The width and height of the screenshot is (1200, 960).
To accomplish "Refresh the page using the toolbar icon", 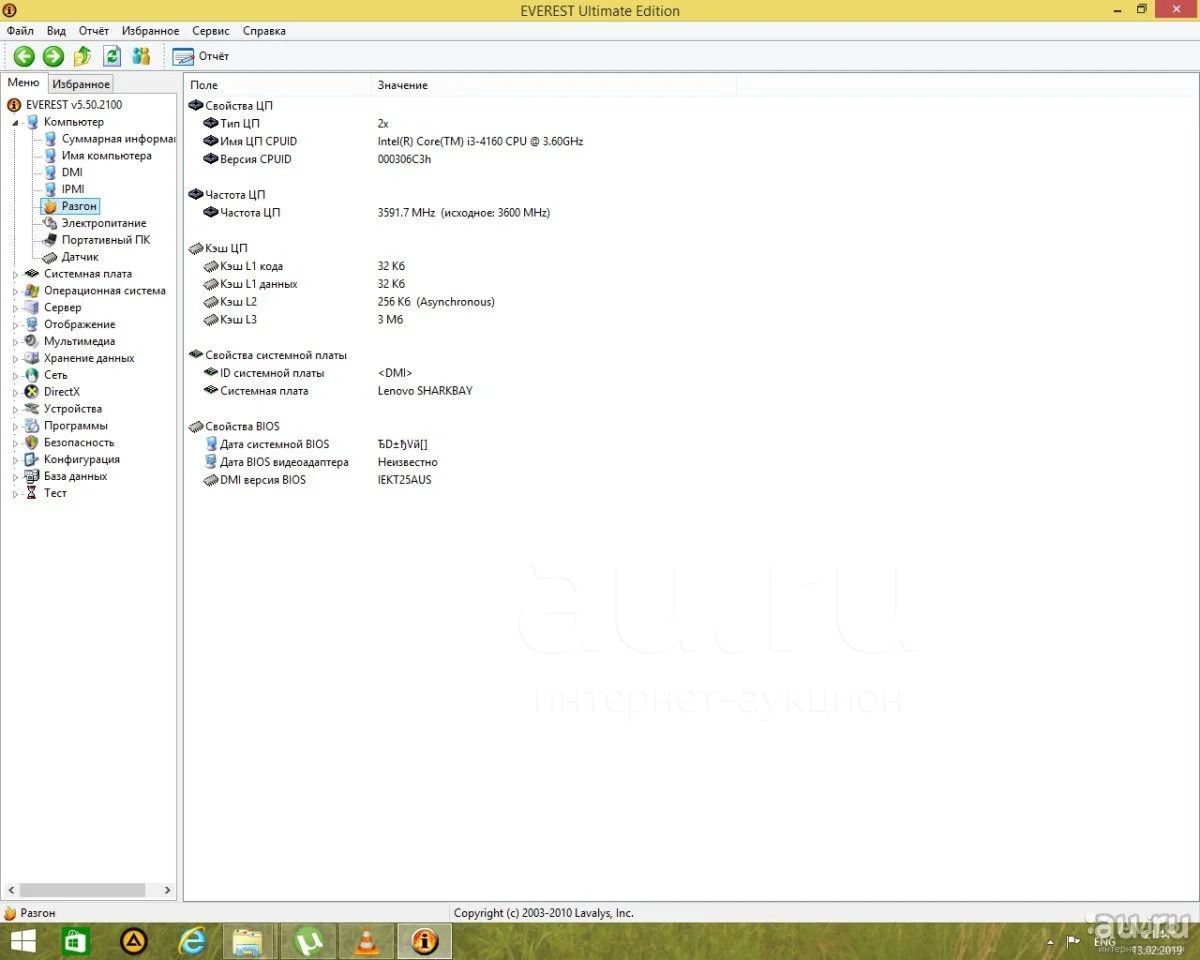I will point(112,56).
